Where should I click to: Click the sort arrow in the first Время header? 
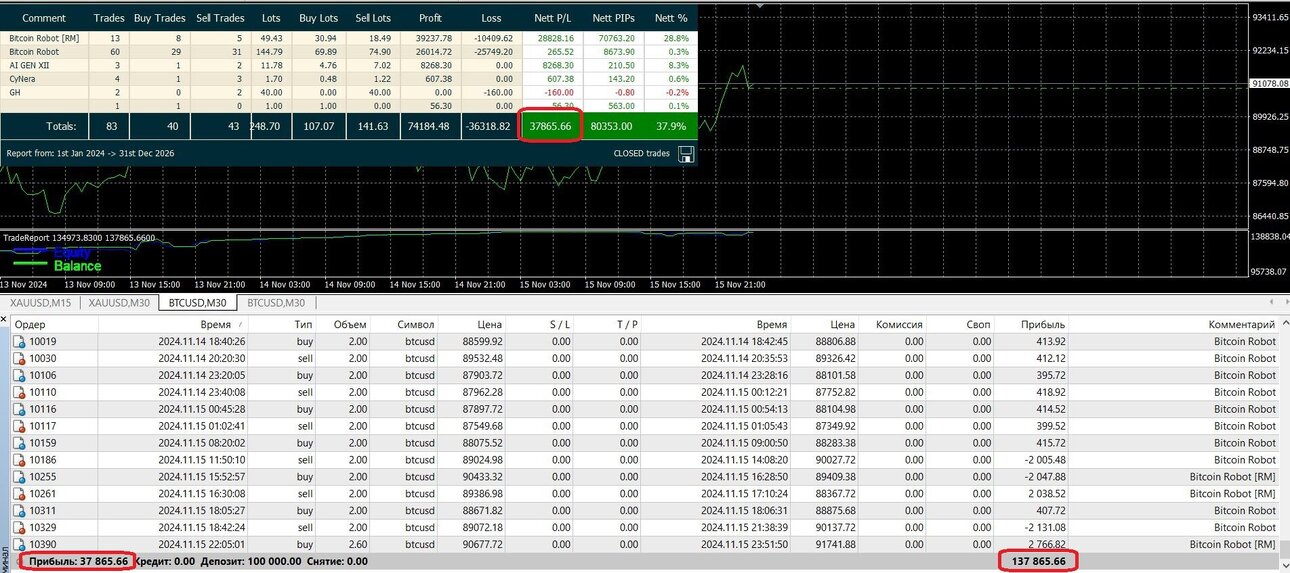[243, 324]
